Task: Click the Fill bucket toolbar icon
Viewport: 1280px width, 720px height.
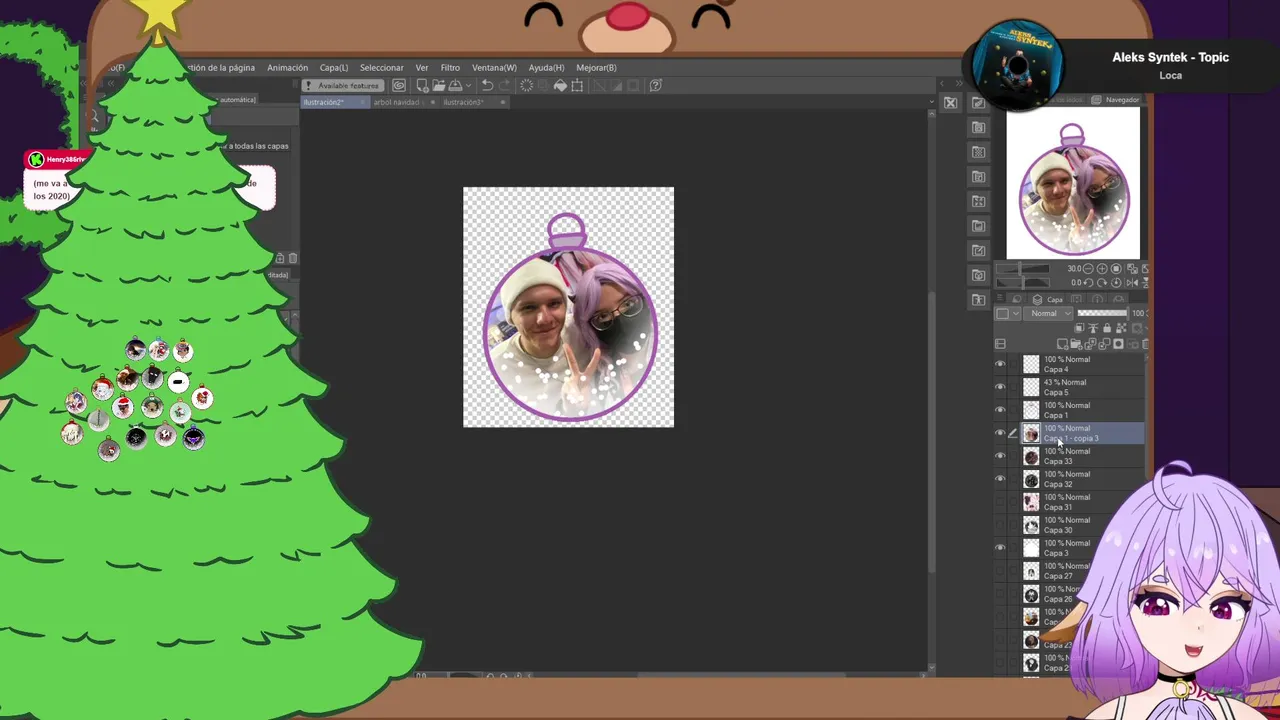Action: pyautogui.click(x=560, y=86)
